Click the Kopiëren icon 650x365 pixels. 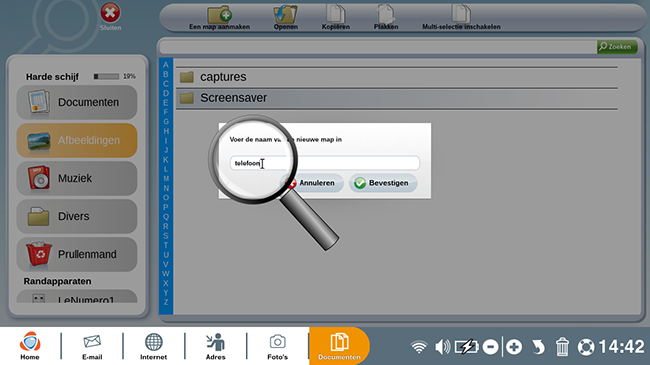click(335, 14)
